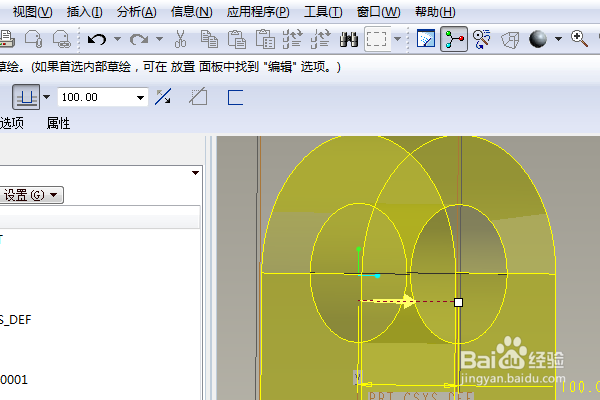The image size is (600, 400).
Task: Open the 帮助(H) menu
Action: 435,12
